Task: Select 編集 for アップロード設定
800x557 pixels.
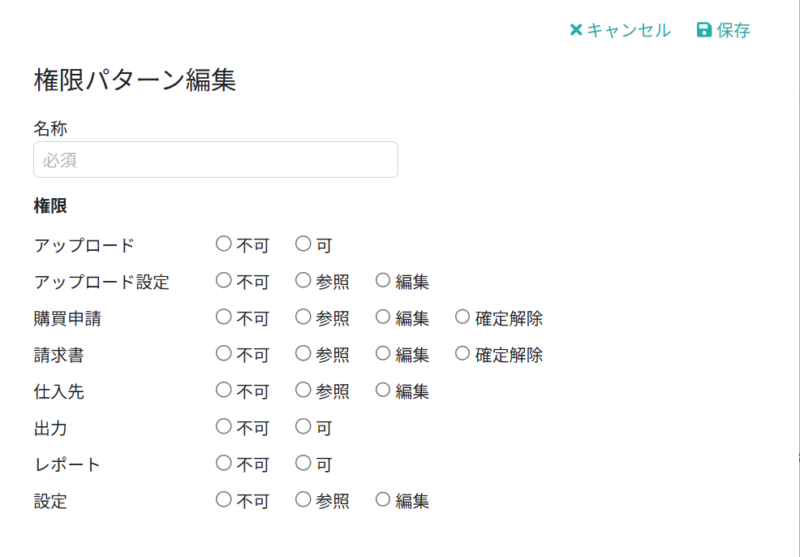Action: tap(383, 280)
